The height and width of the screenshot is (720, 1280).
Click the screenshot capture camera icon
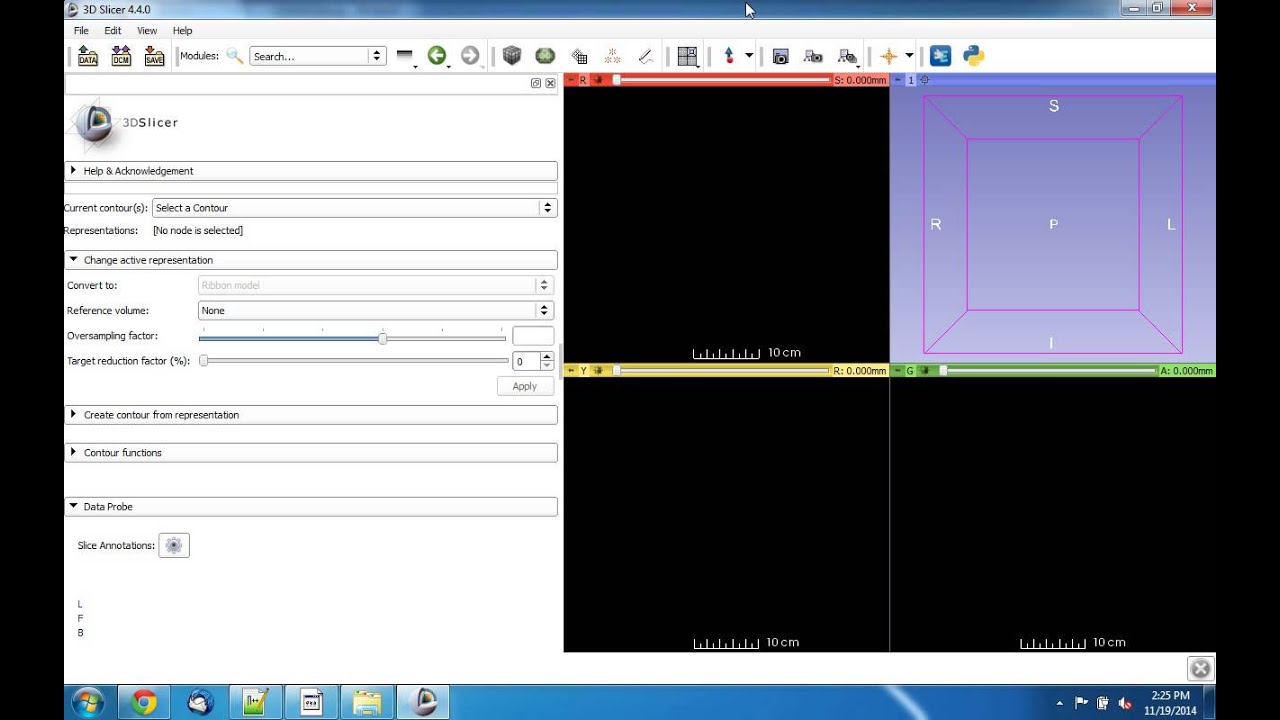(780, 56)
